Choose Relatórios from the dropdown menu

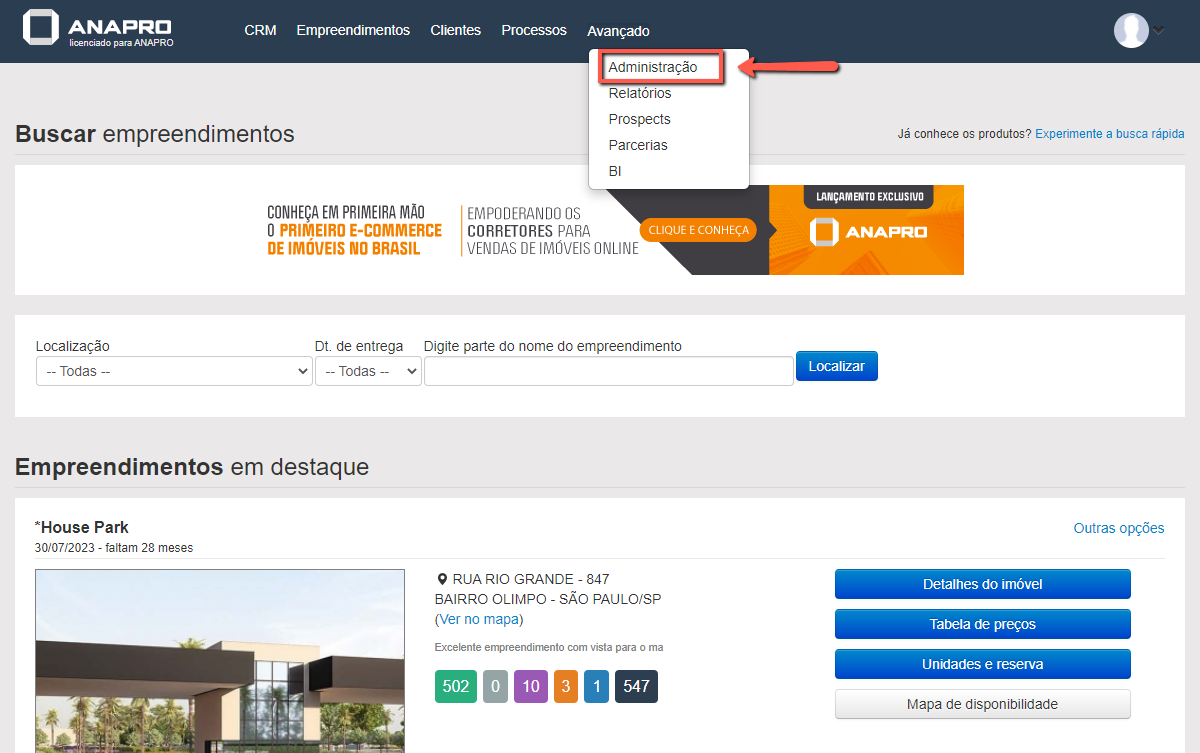(x=640, y=93)
